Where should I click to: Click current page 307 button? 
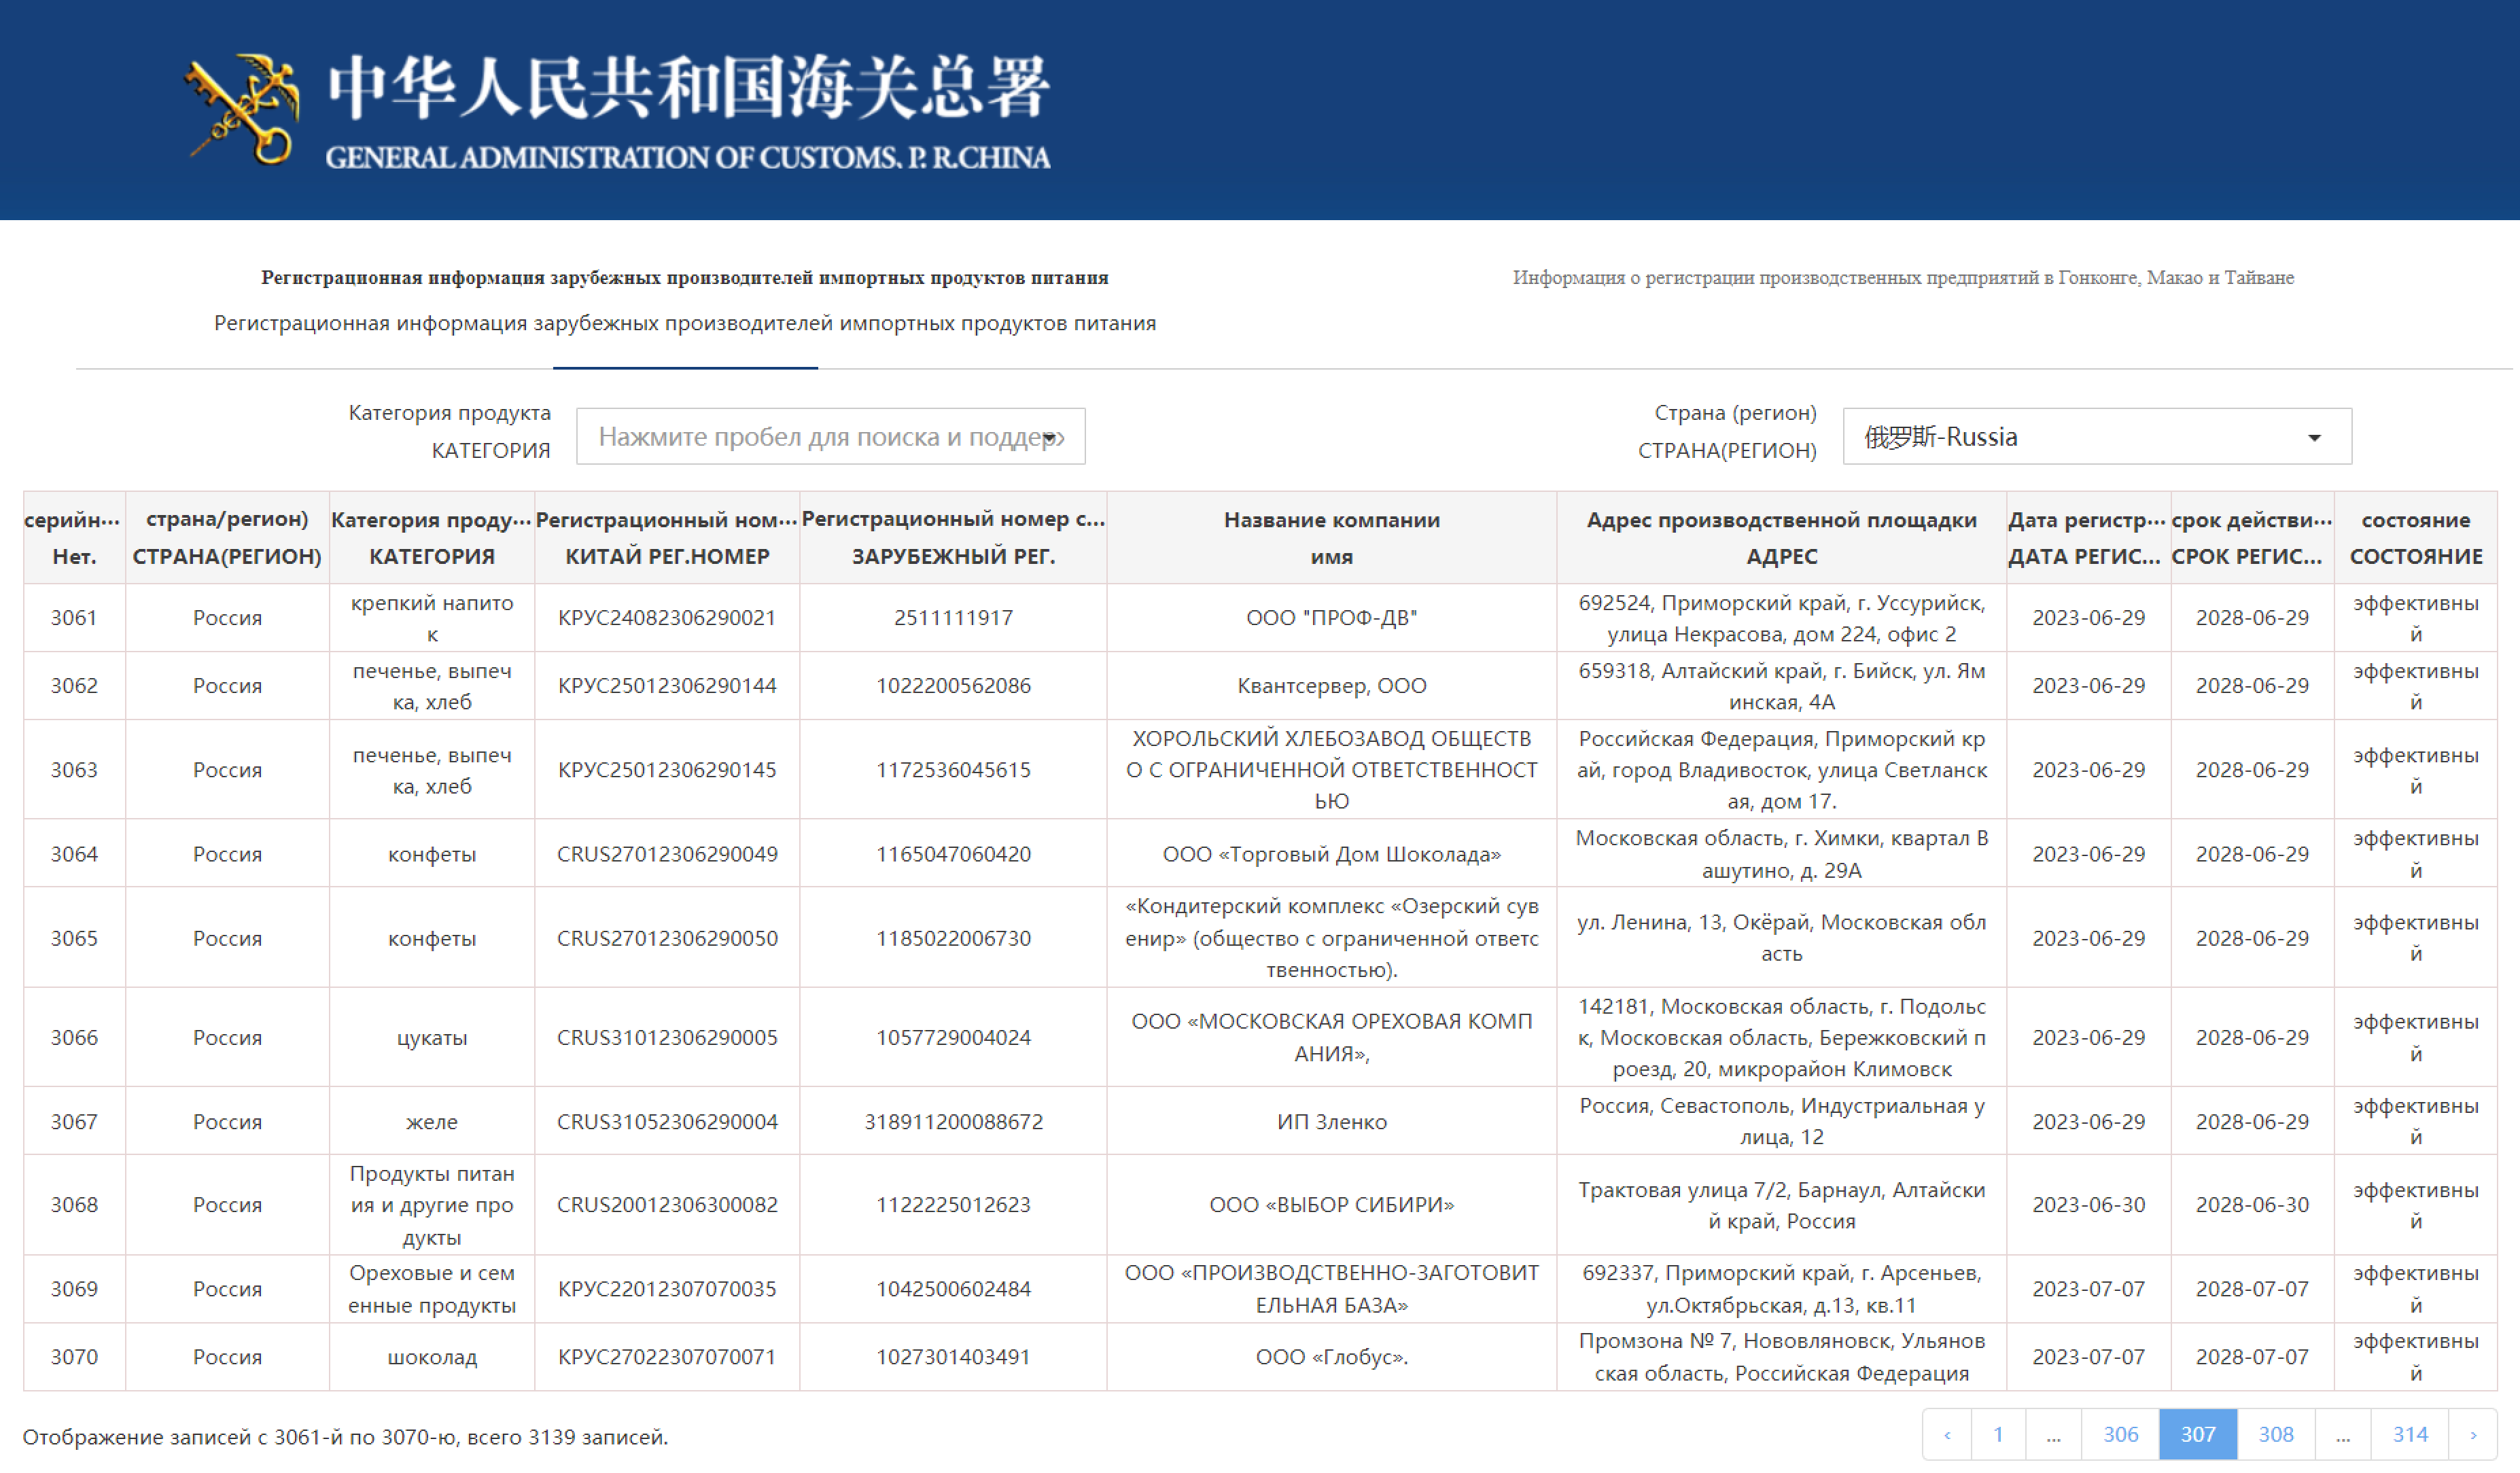click(x=2198, y=1434)
